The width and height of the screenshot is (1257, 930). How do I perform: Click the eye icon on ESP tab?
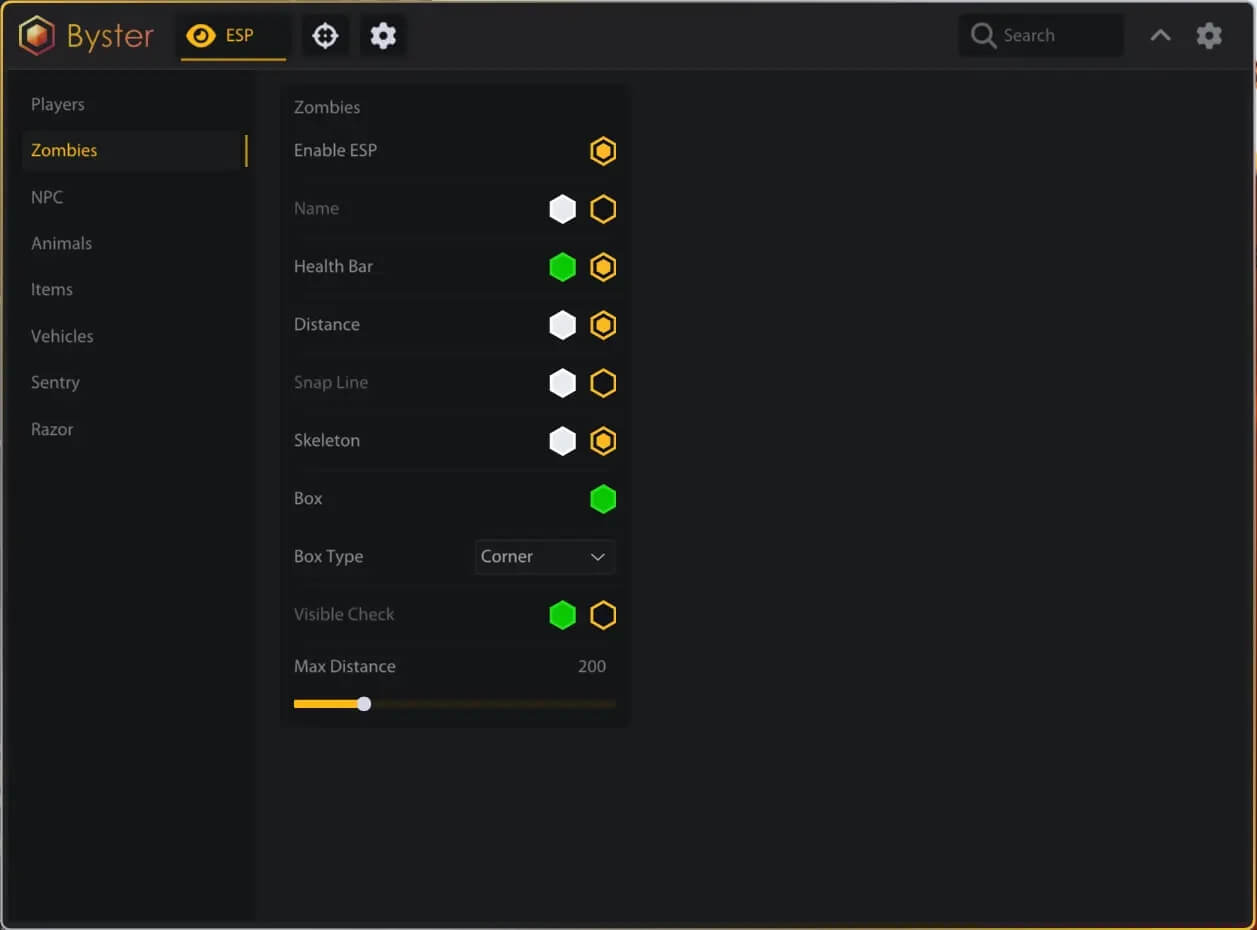201,36
